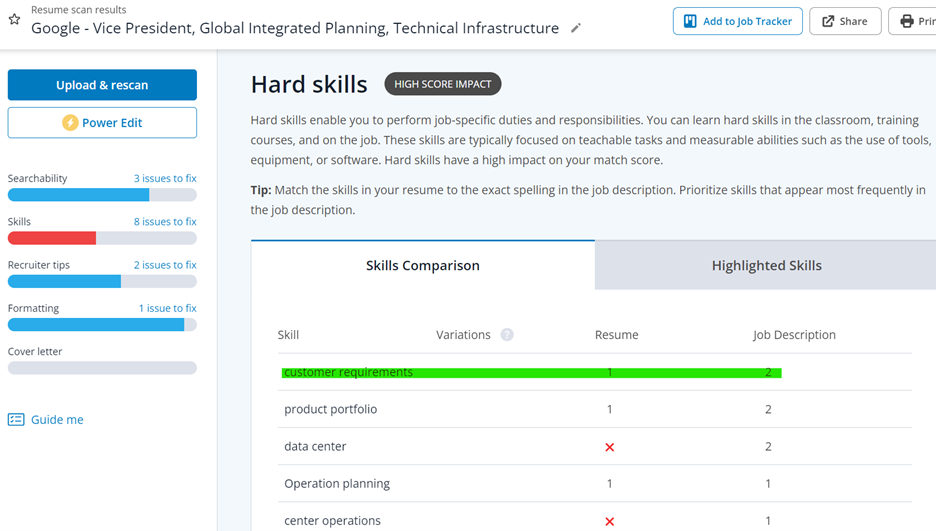Click the Cover letter label

35,351
